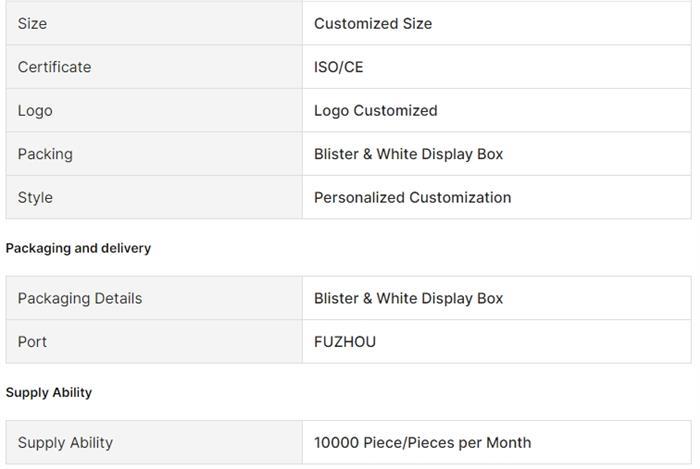Select the FUZHOU port value

click(x=345, y=341)
